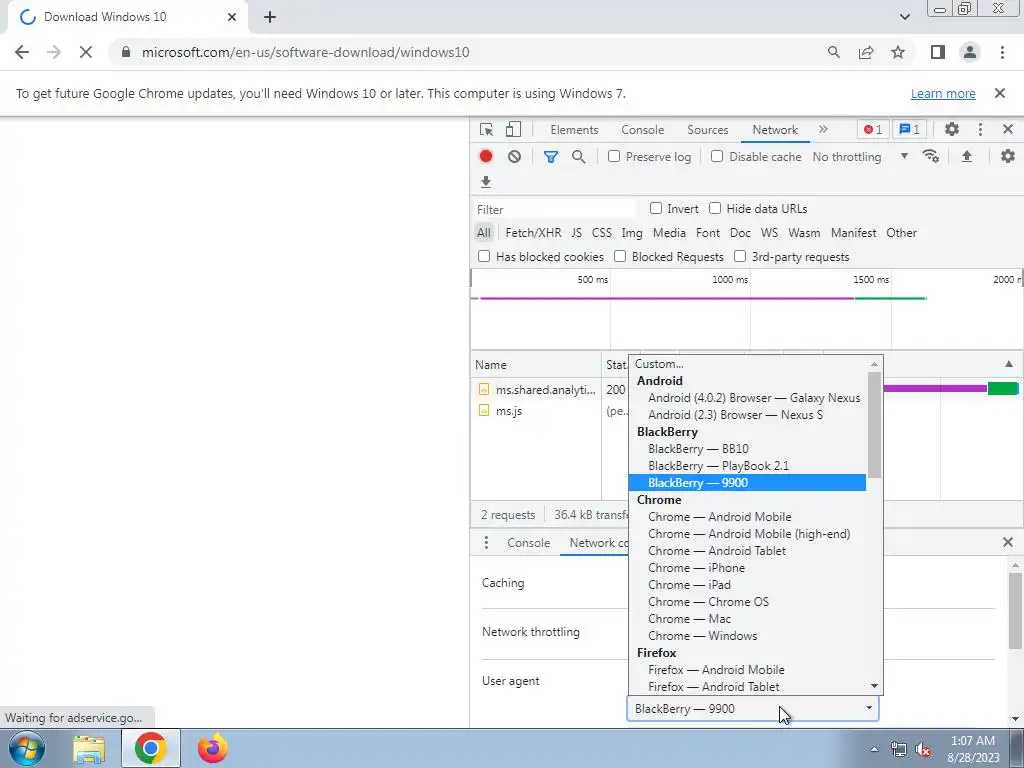Check 3rd-party requests checkbox
Viewport: 1024px width, 768px height.
point(740,257)
